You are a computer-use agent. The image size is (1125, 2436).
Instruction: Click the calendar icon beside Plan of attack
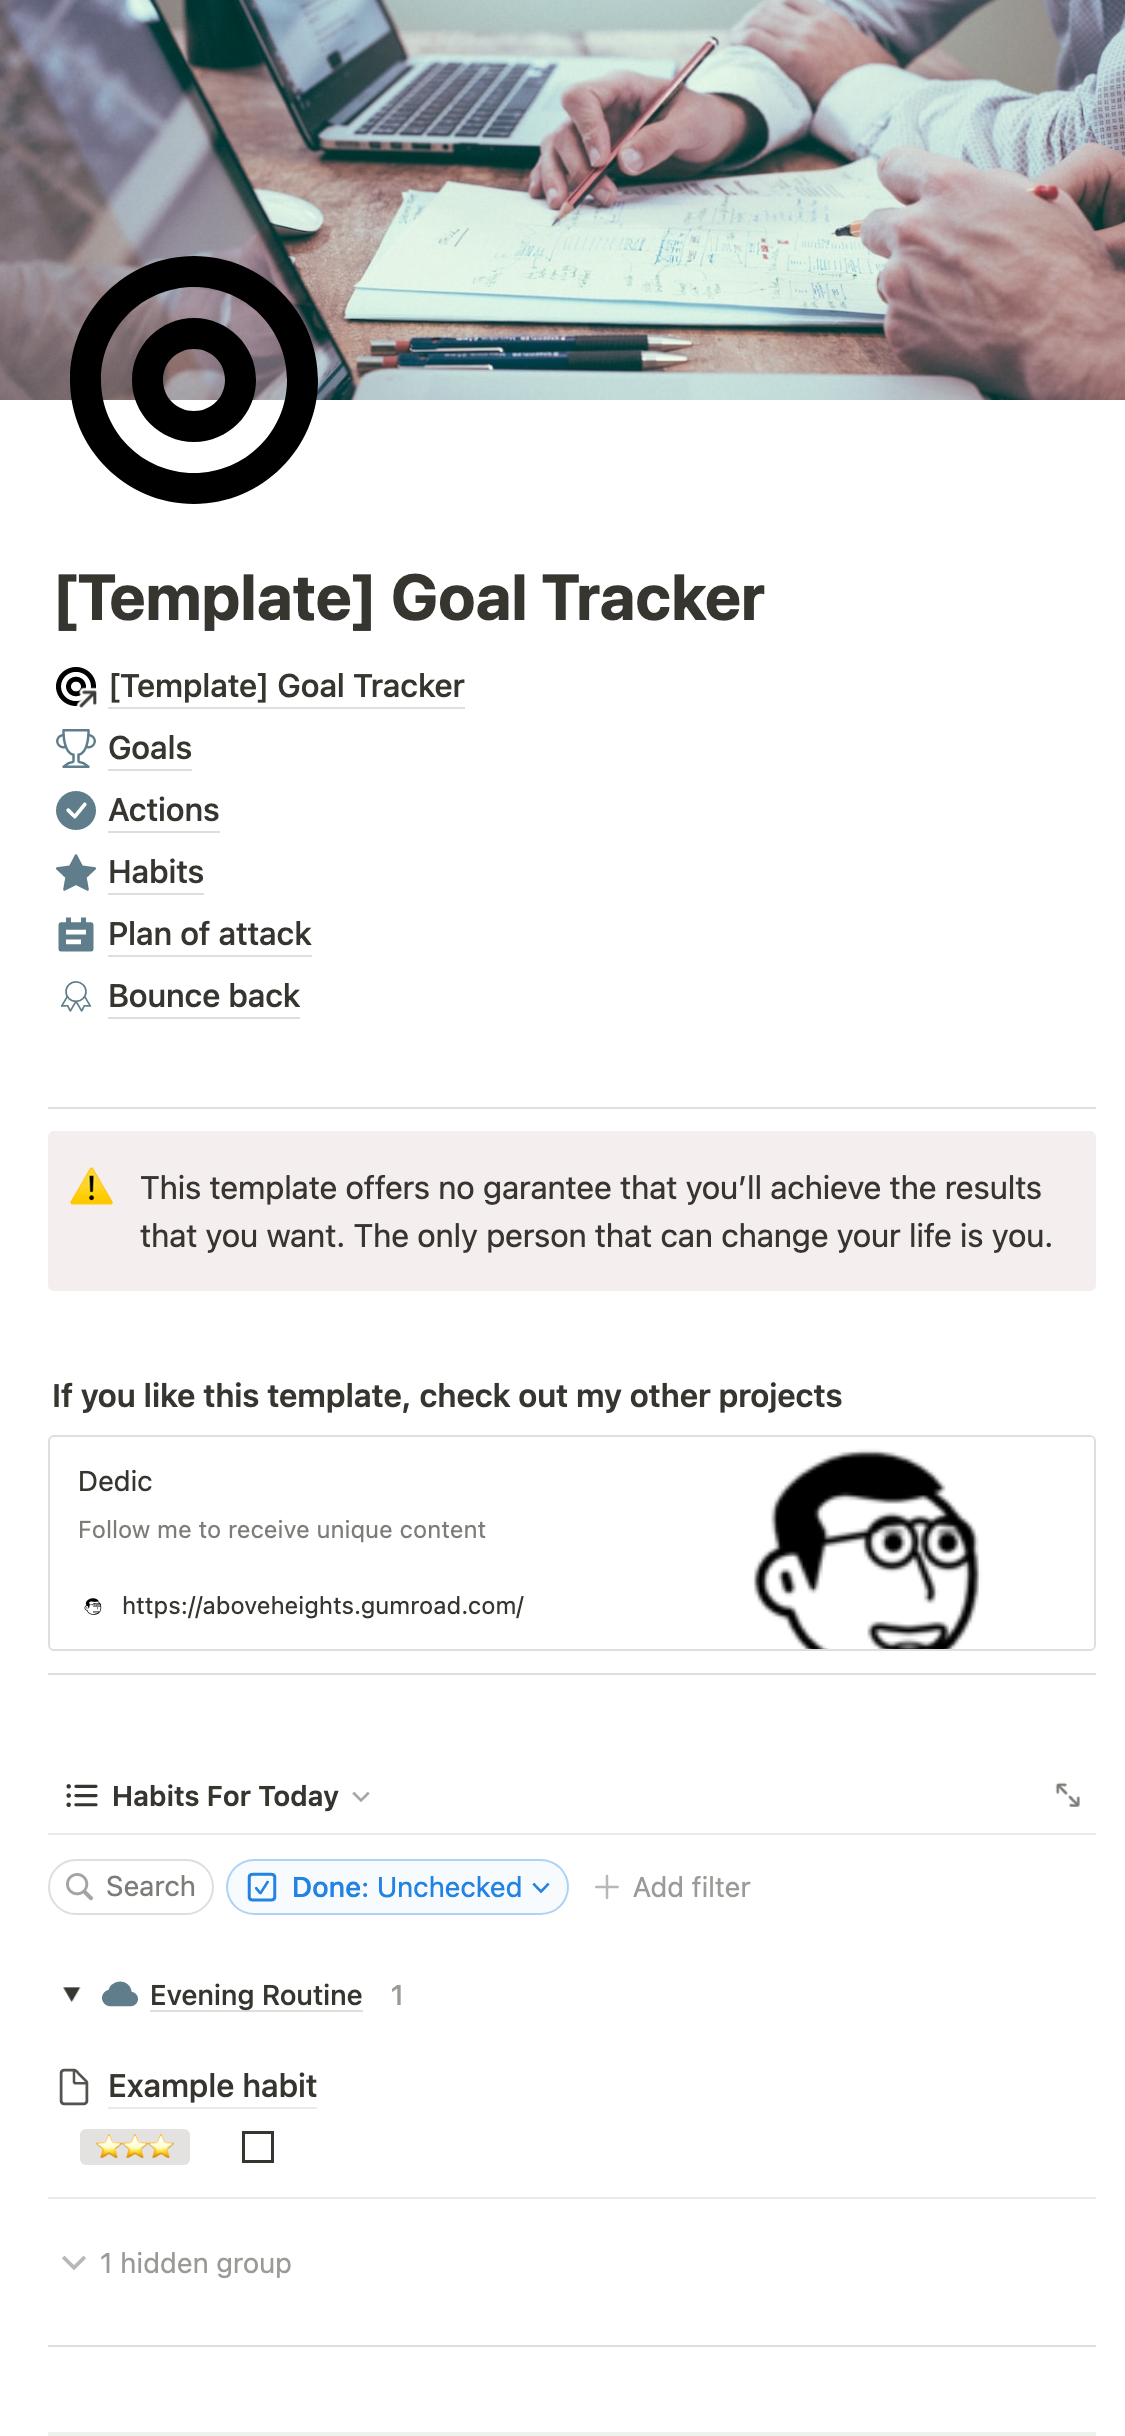point(75,935)
